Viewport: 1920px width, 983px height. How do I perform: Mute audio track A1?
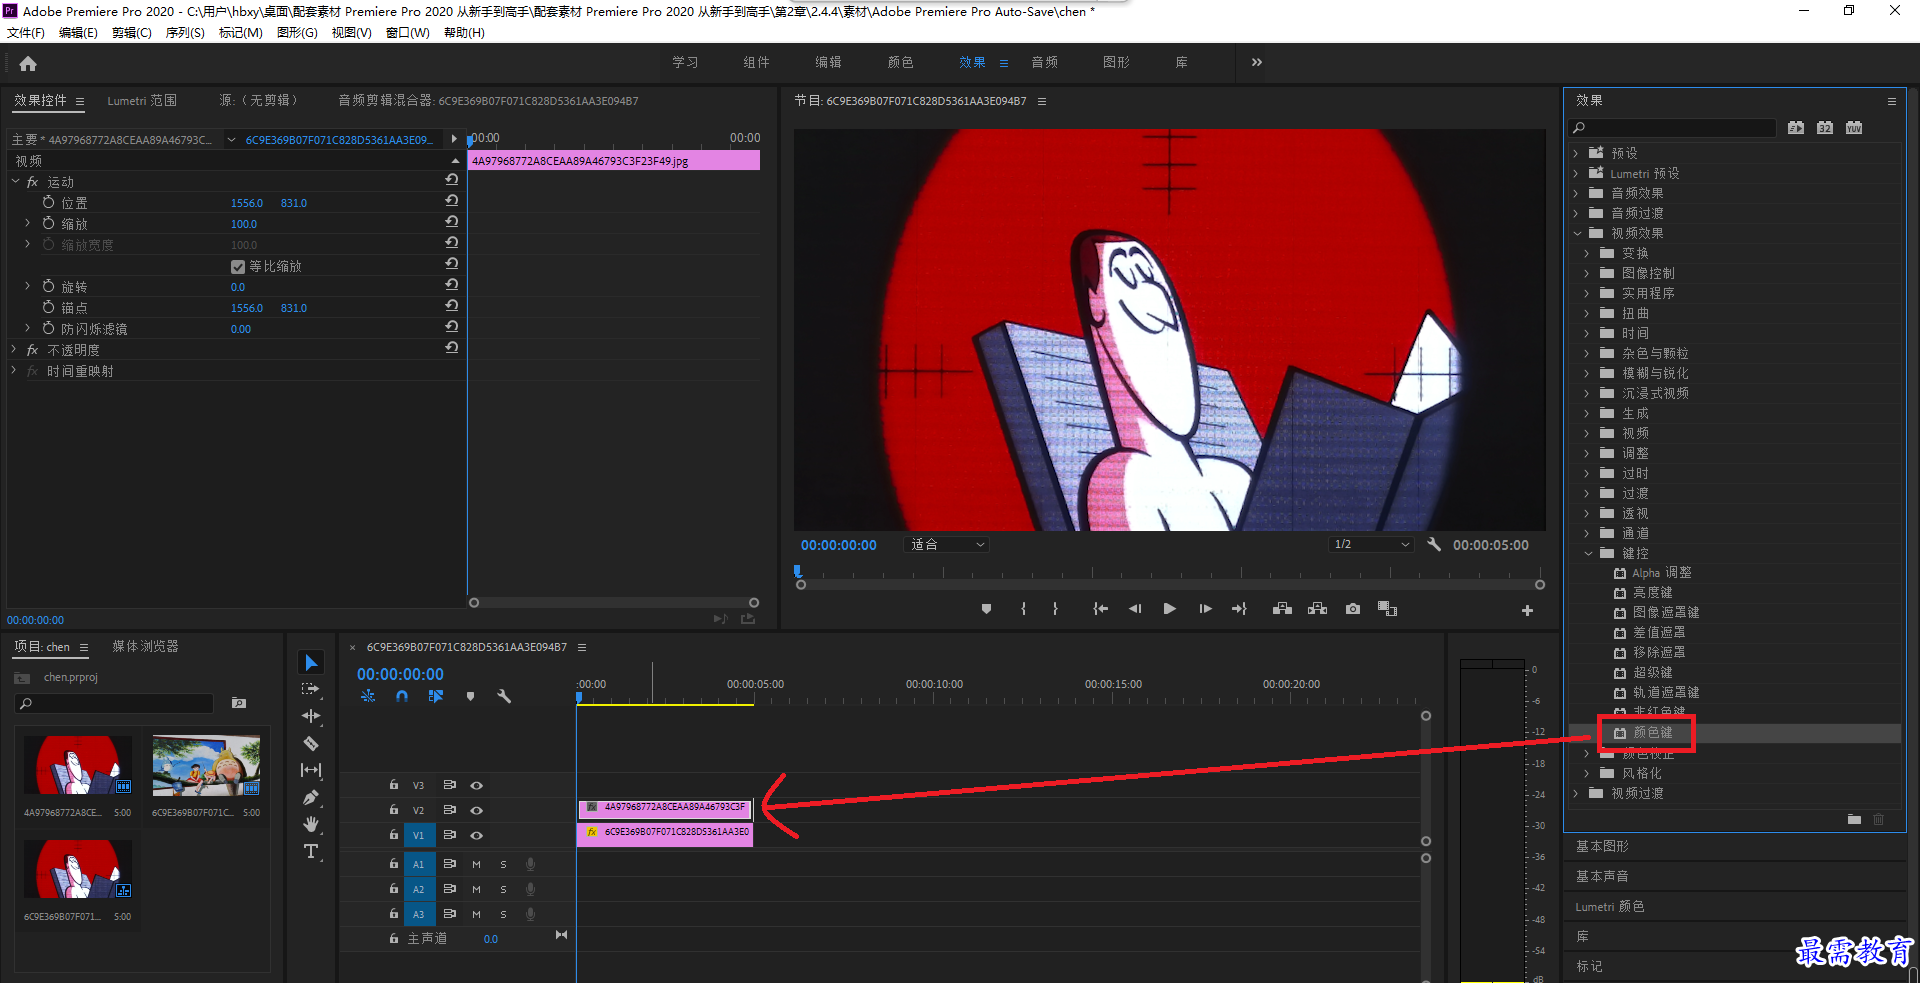click(x=476, y=864)
